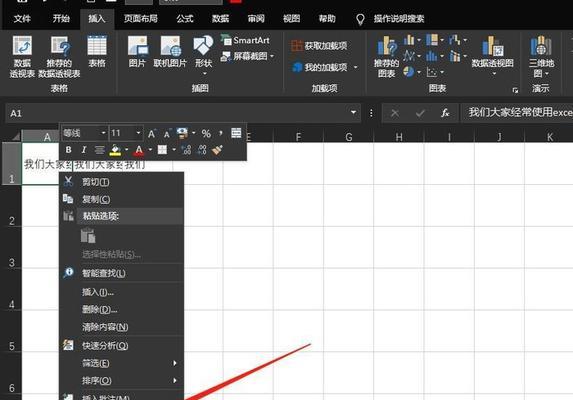Image resolution: width=573 pixels, height=400 pixels.
Task: Choose Delete (删除) from context menu
Action: tap(121, 309)
